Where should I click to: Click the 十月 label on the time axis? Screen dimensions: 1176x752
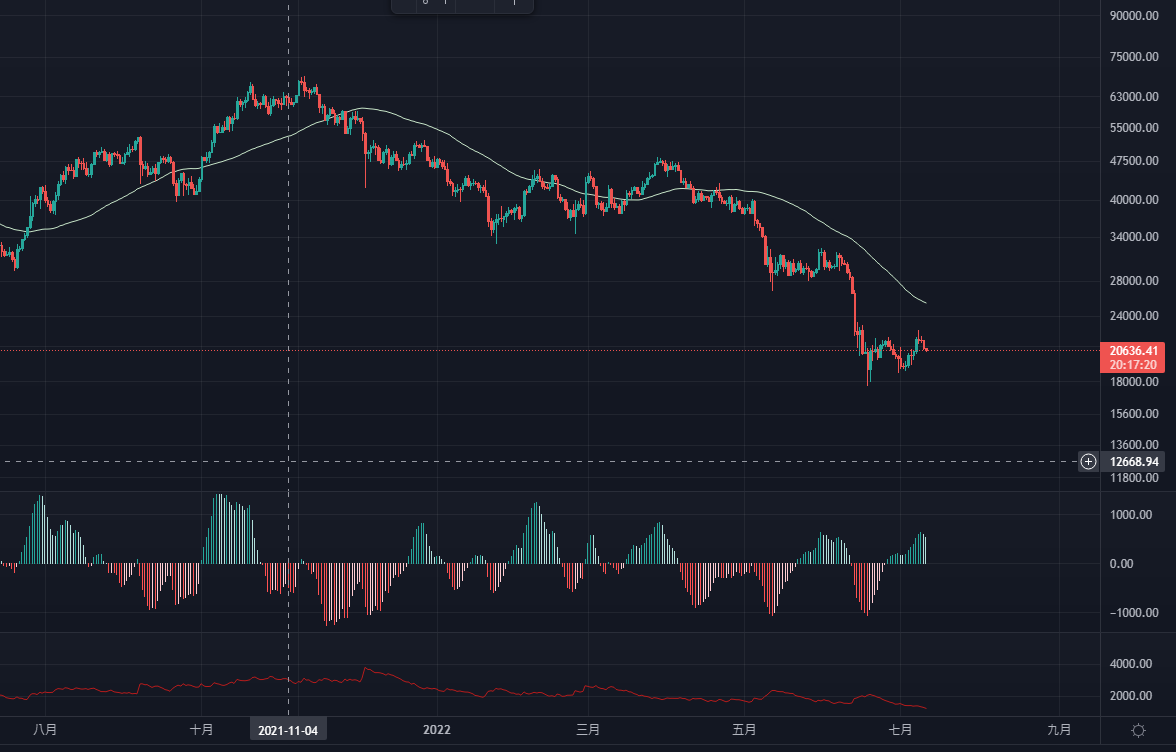pyautogui.click(x=201, y=730)
